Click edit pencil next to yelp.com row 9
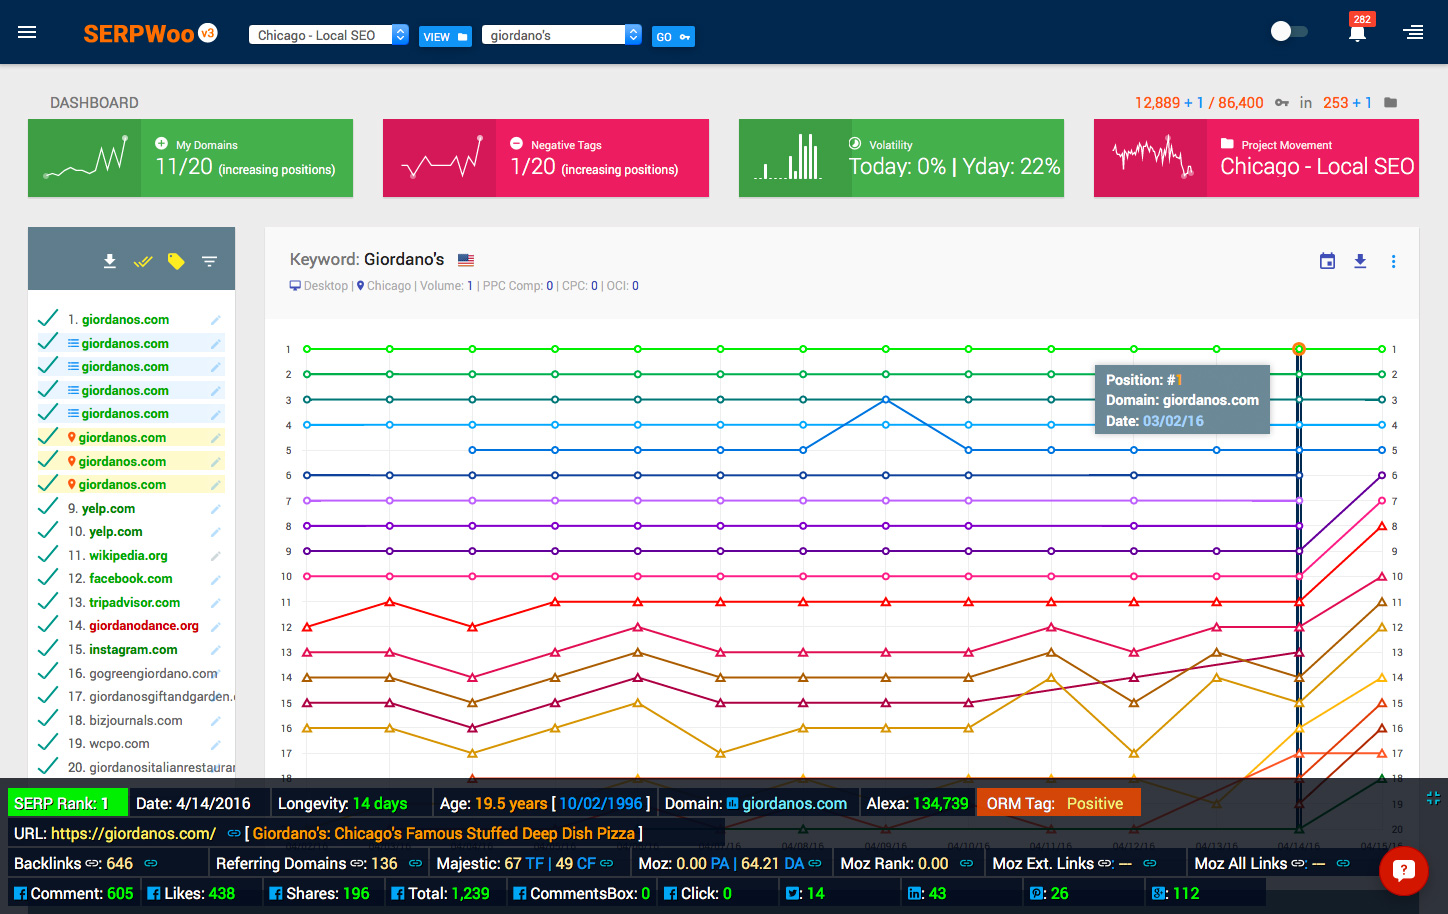 (x=215, y=509)
